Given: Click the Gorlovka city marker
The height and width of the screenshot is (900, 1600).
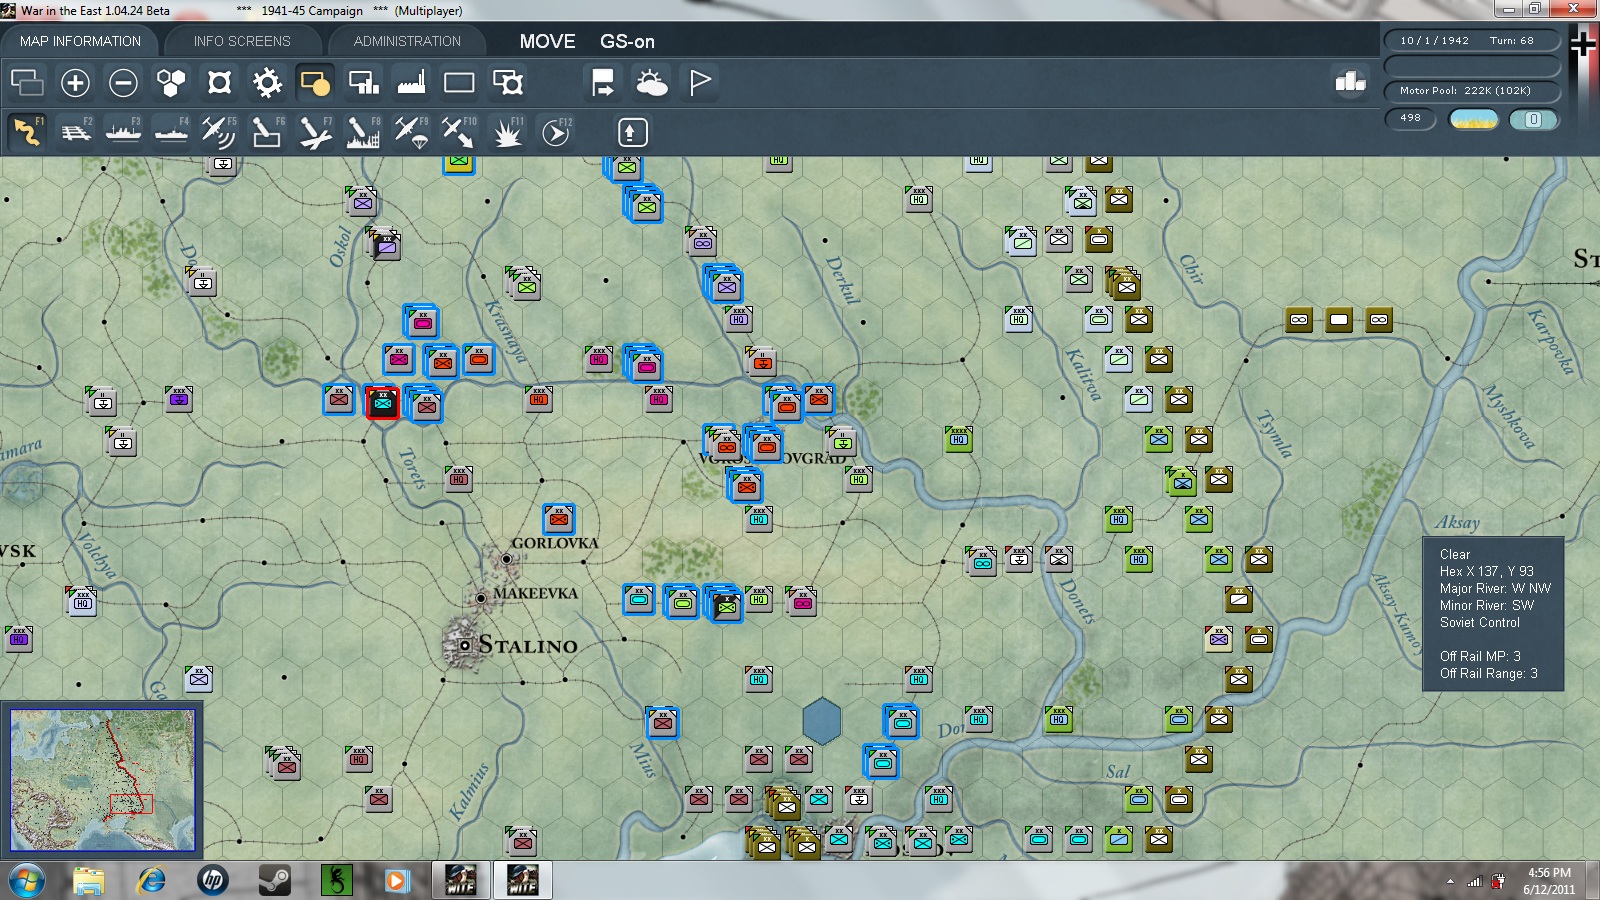Looking at the screenshot, I should pyautogui.click(x=507, y=559).
